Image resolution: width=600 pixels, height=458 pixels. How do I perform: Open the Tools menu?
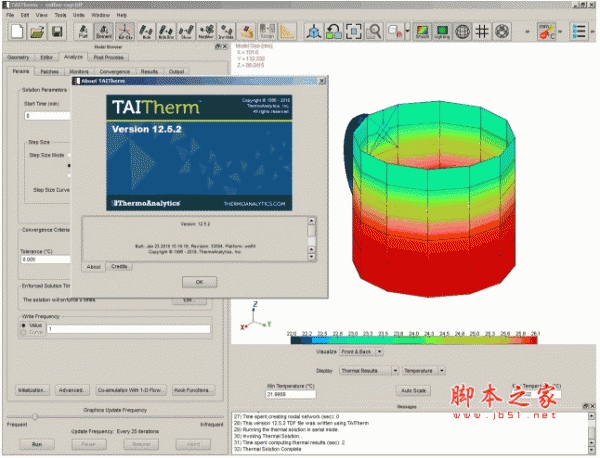pos(59,15)
